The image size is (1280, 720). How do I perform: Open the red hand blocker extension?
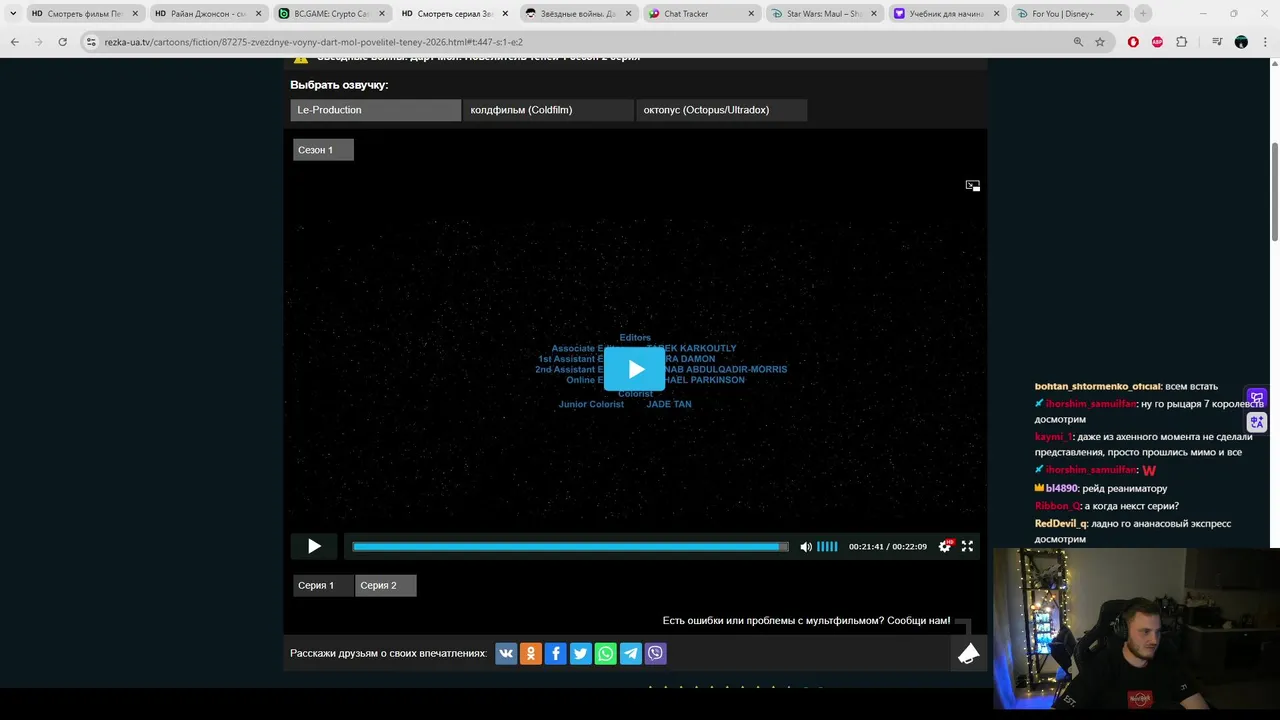pyautogui.click(x=1133, y=42)
